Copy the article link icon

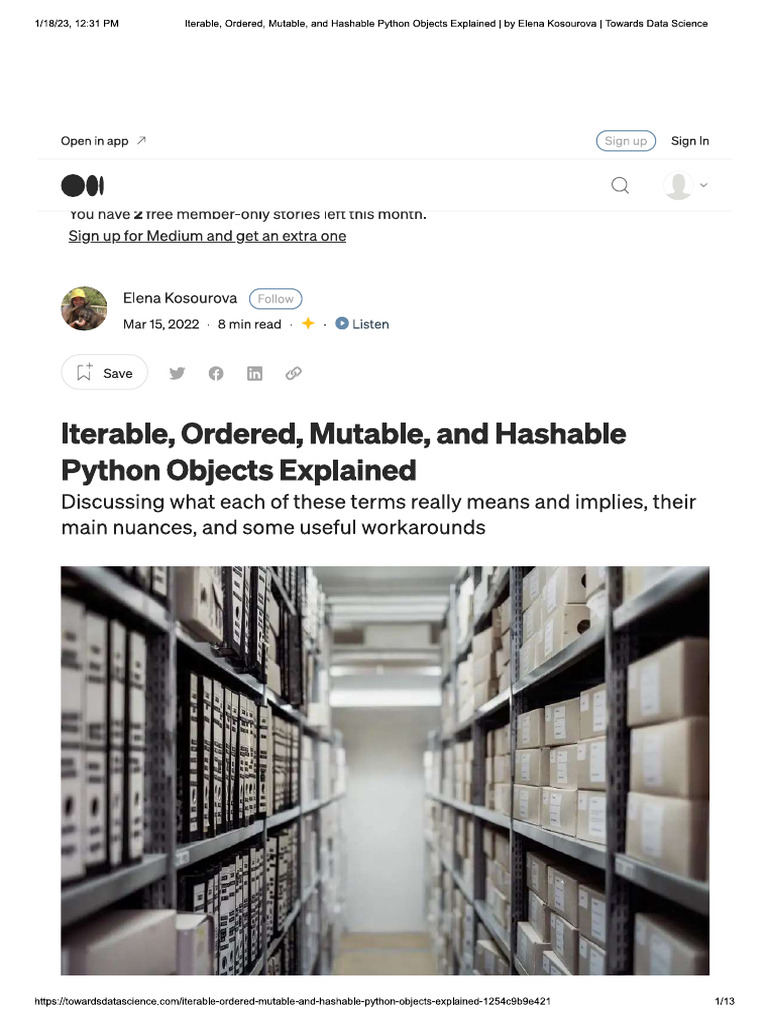(x=293, y=373)
